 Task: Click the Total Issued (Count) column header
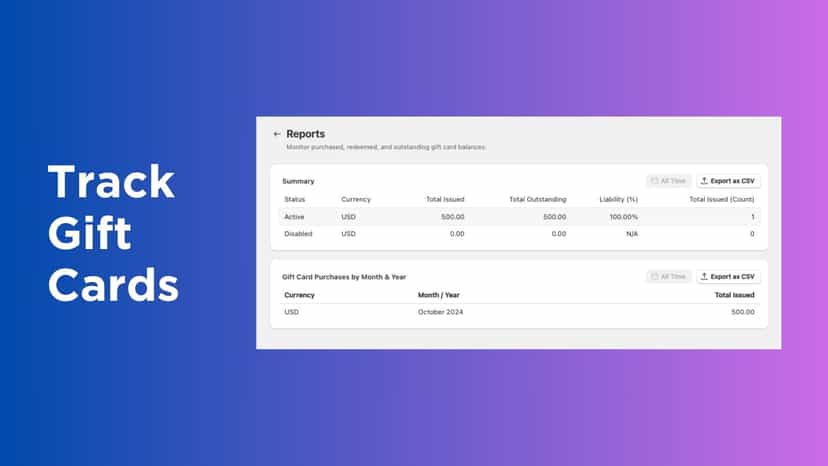point(721,200)
